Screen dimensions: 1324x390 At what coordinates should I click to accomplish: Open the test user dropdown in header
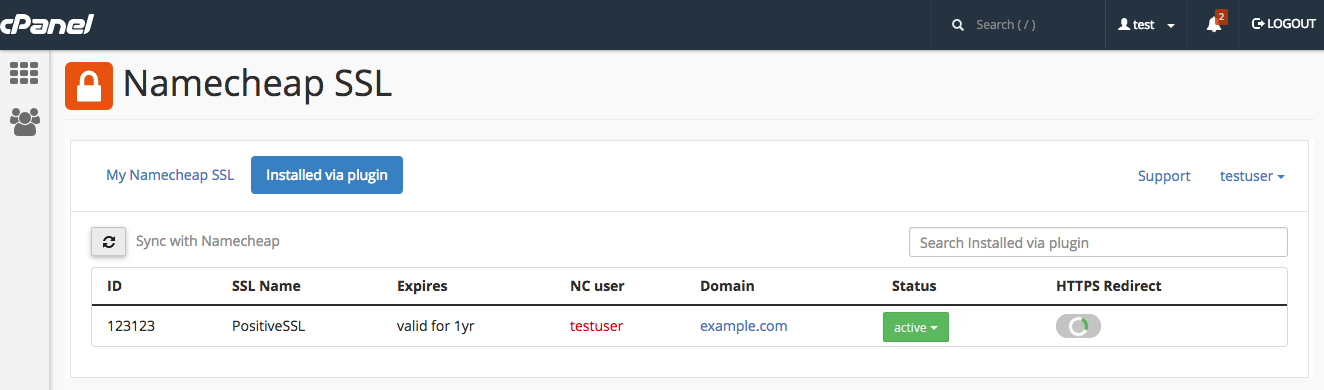click(1146, 24)
